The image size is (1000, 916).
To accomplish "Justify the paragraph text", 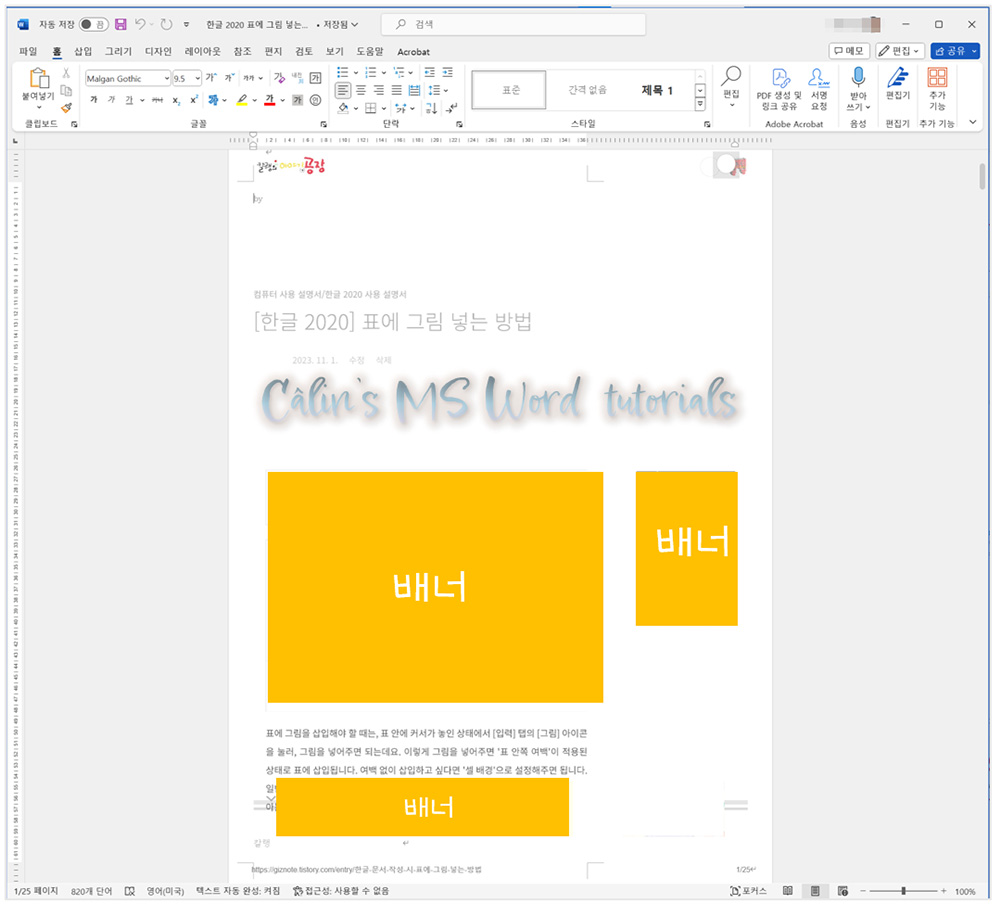I will 397,90.
